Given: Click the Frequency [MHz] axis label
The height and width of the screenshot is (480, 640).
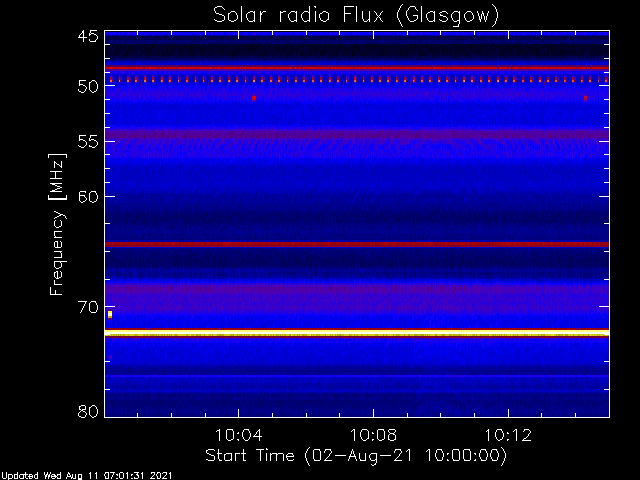Looking at the screenshot, I should tap(57, 224).
